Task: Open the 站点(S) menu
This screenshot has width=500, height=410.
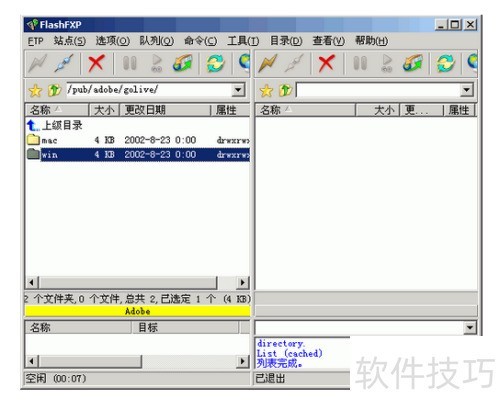Action: [70, 41]
